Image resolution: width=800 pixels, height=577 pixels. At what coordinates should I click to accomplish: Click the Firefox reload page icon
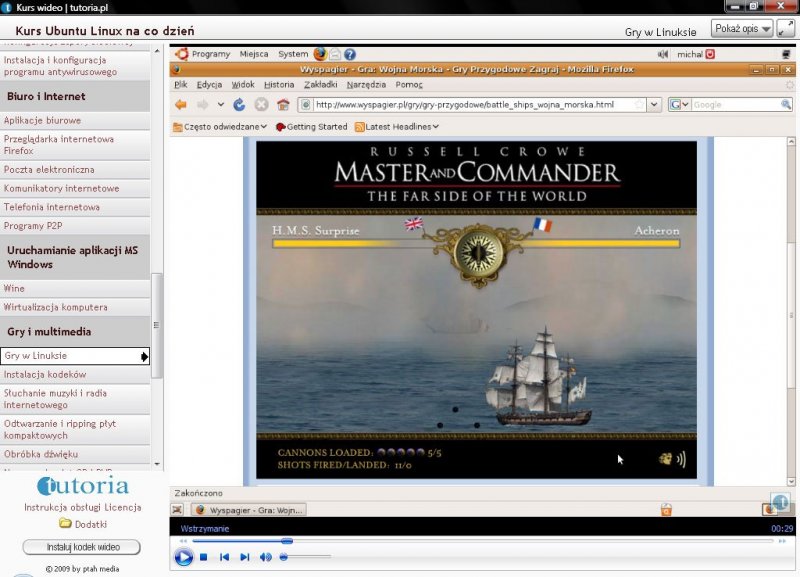tap(239, 105)
